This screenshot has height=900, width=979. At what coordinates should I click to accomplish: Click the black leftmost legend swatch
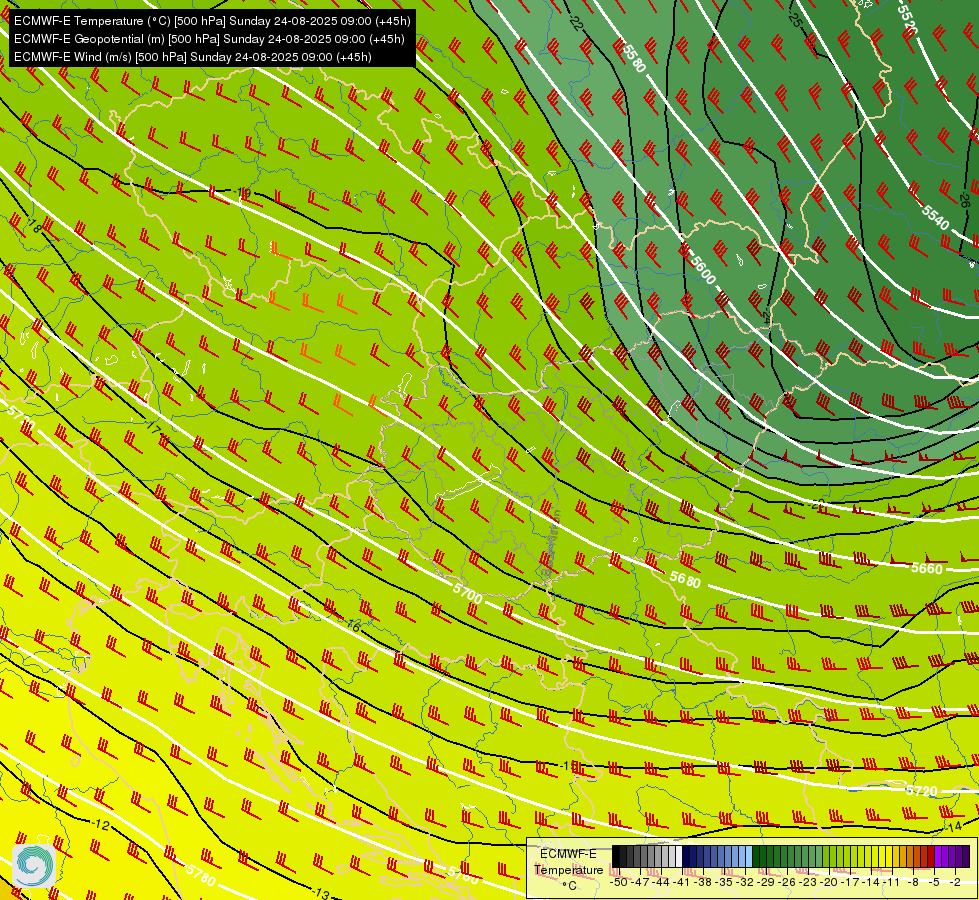pos(616,856)
